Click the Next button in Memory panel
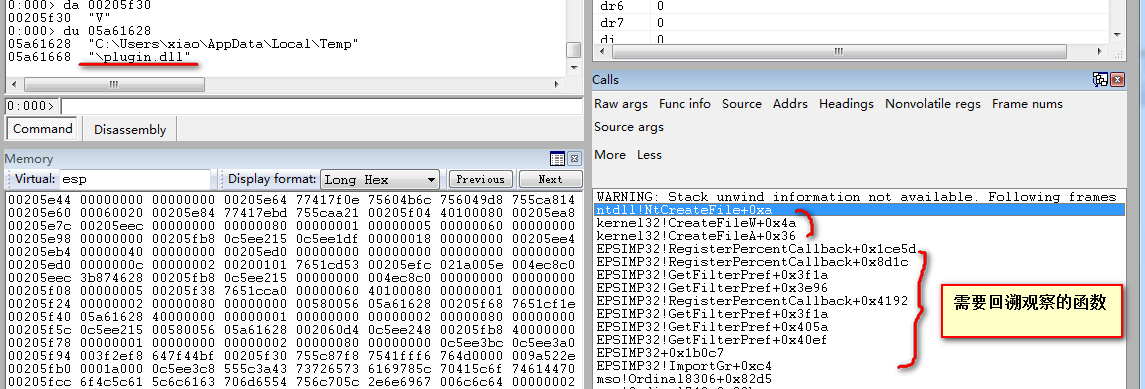 [550, 180]
